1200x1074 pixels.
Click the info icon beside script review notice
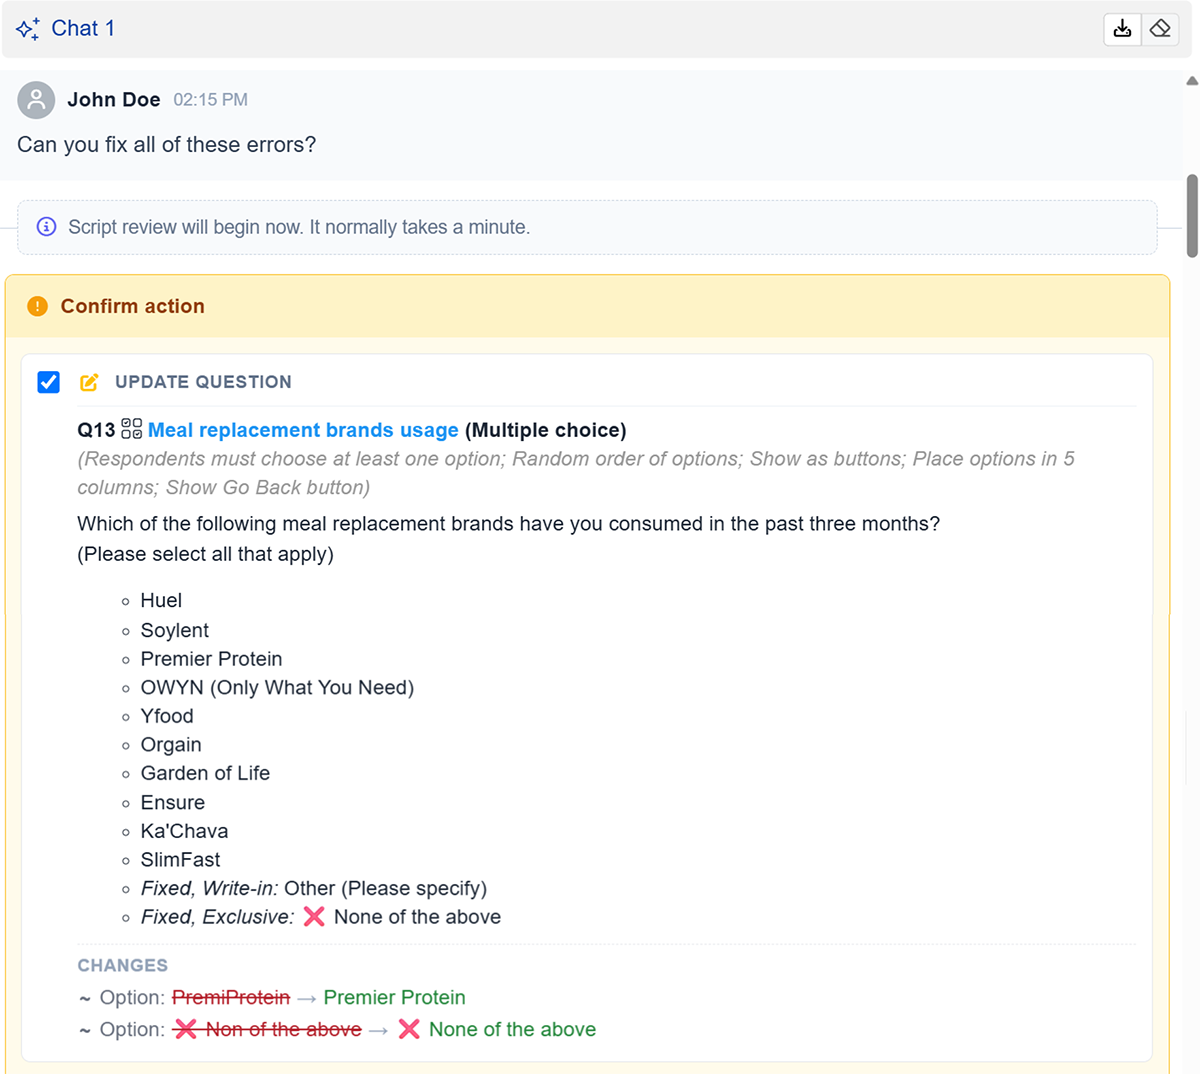point(46,227)
